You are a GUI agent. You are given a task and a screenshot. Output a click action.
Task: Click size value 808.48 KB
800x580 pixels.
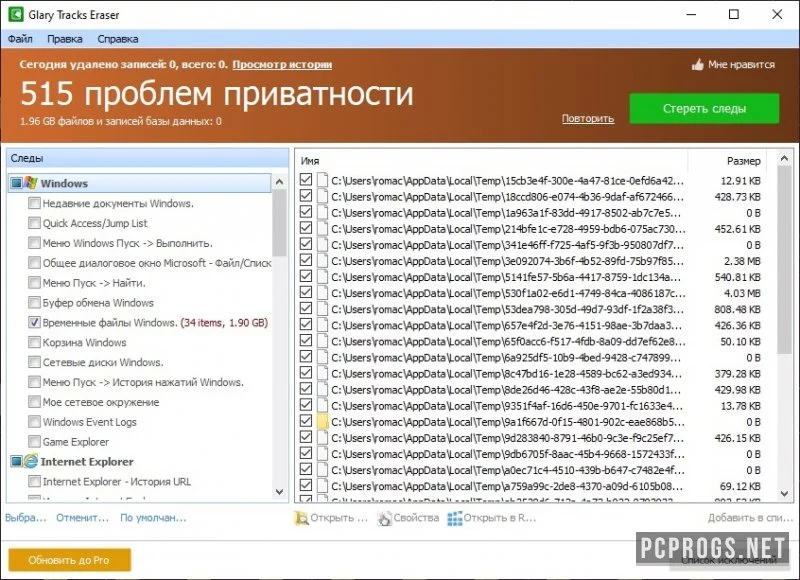[x=737, y=309]
